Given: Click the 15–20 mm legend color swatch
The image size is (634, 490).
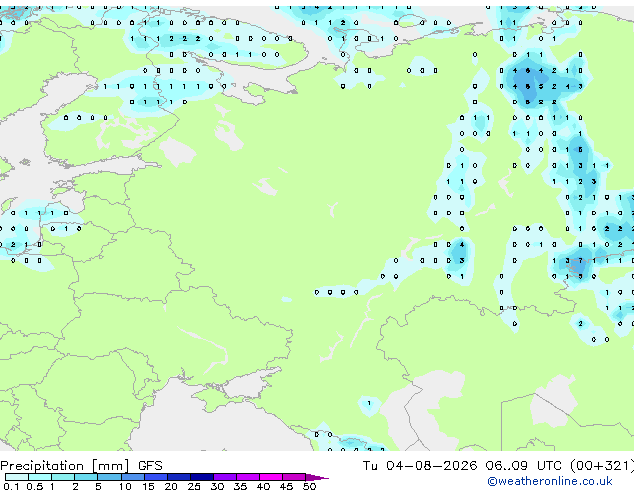Looking at the screenshot, I should [x=155, y=477].
